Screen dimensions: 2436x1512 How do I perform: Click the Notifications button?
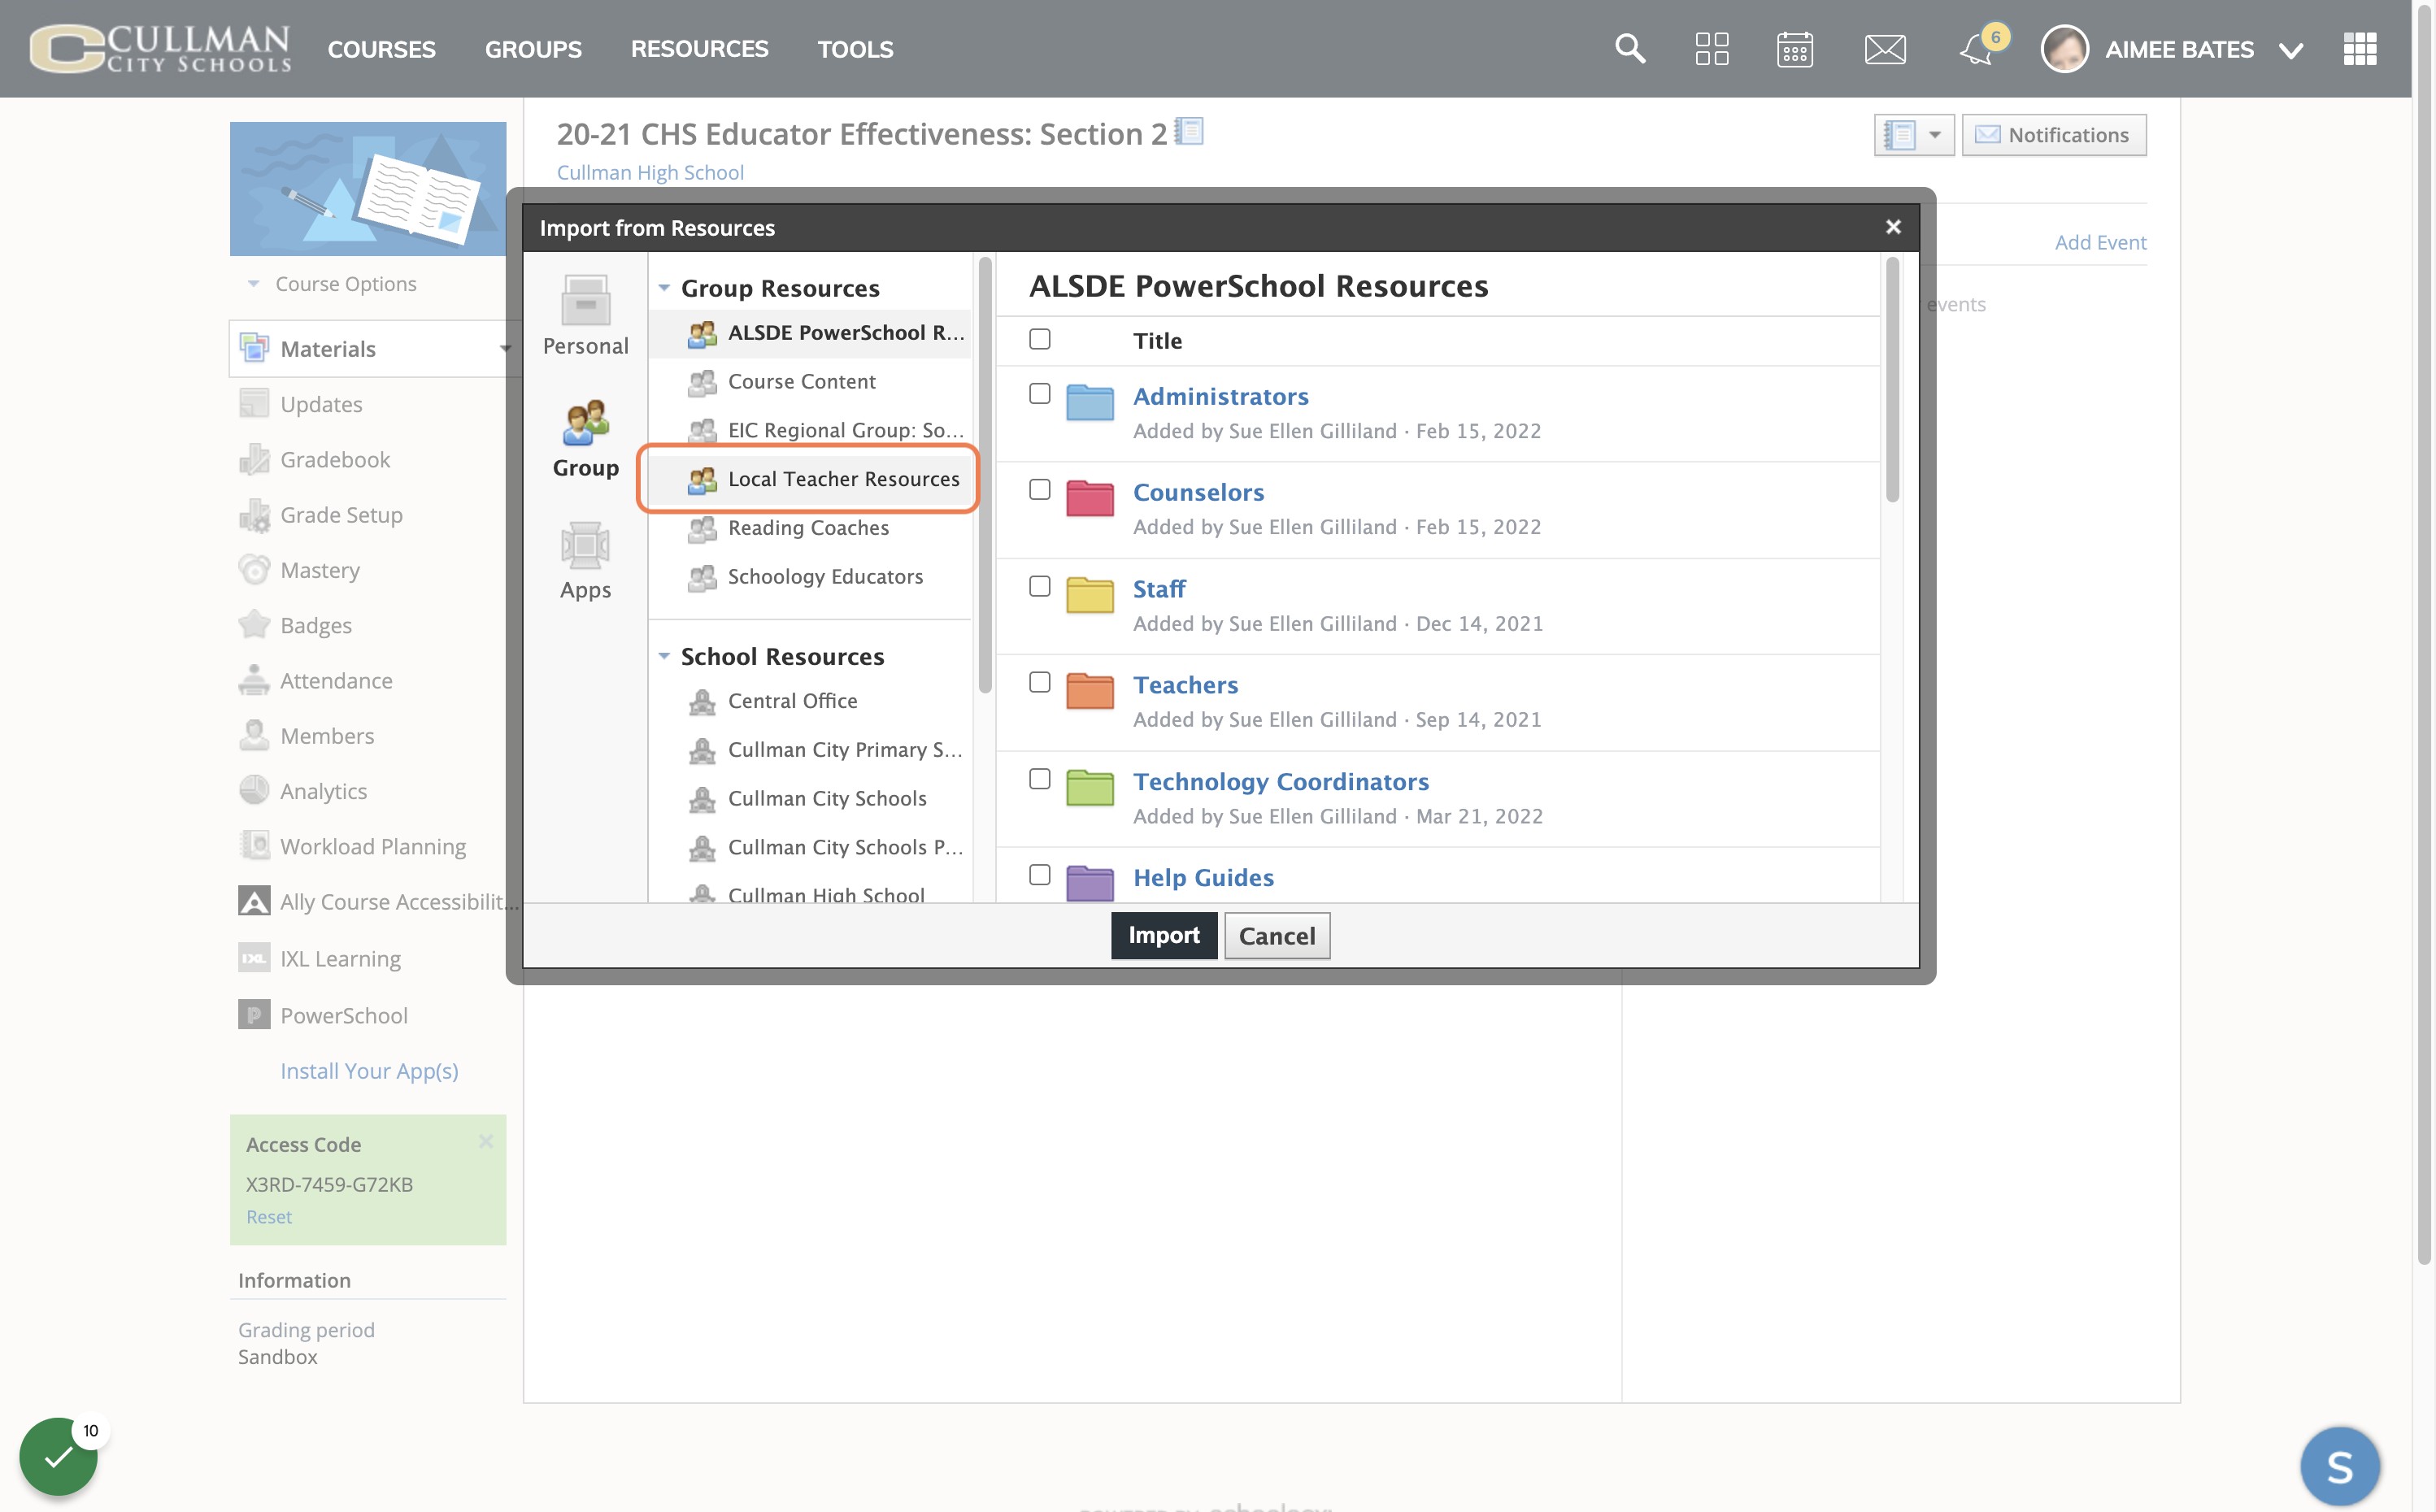coord(2054,135)
